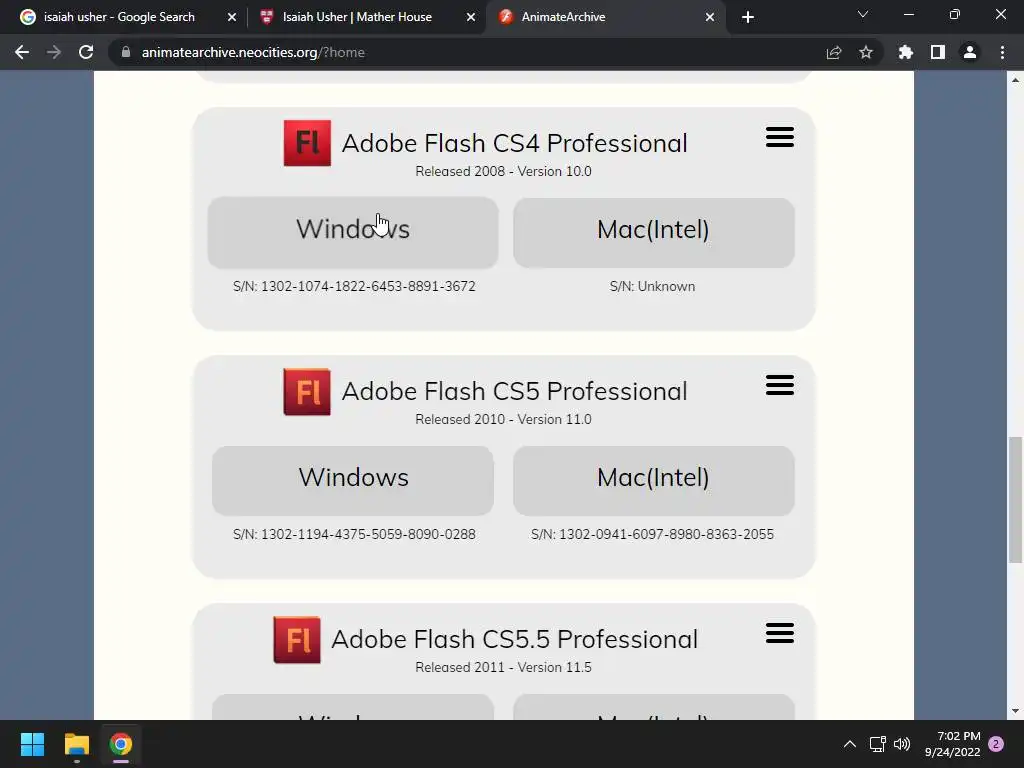
Task: Open the Windows Start menu
Action: click(32, 744)
